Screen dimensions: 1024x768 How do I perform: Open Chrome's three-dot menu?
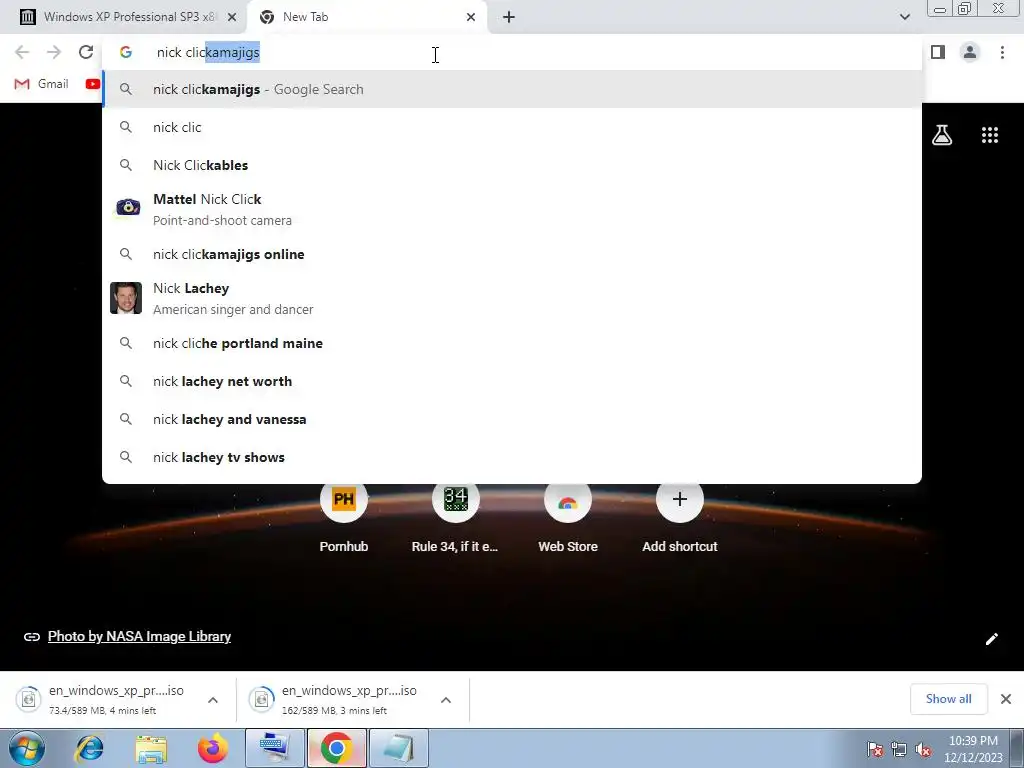click(x=1002, y=52)
